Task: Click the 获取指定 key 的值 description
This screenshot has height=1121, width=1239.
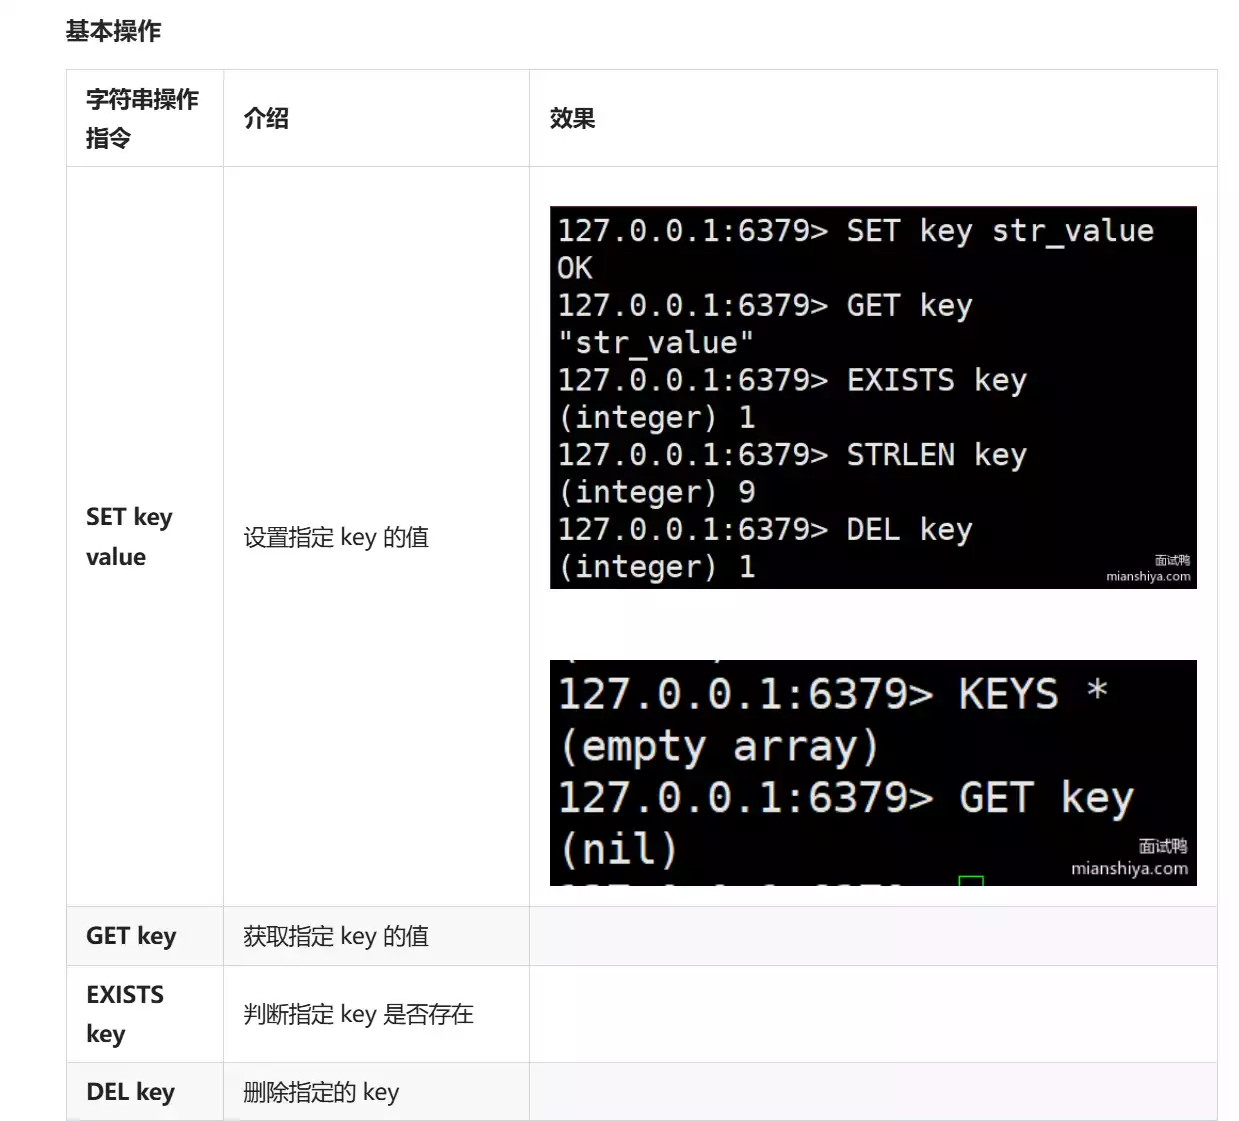Action: [335, 936]
